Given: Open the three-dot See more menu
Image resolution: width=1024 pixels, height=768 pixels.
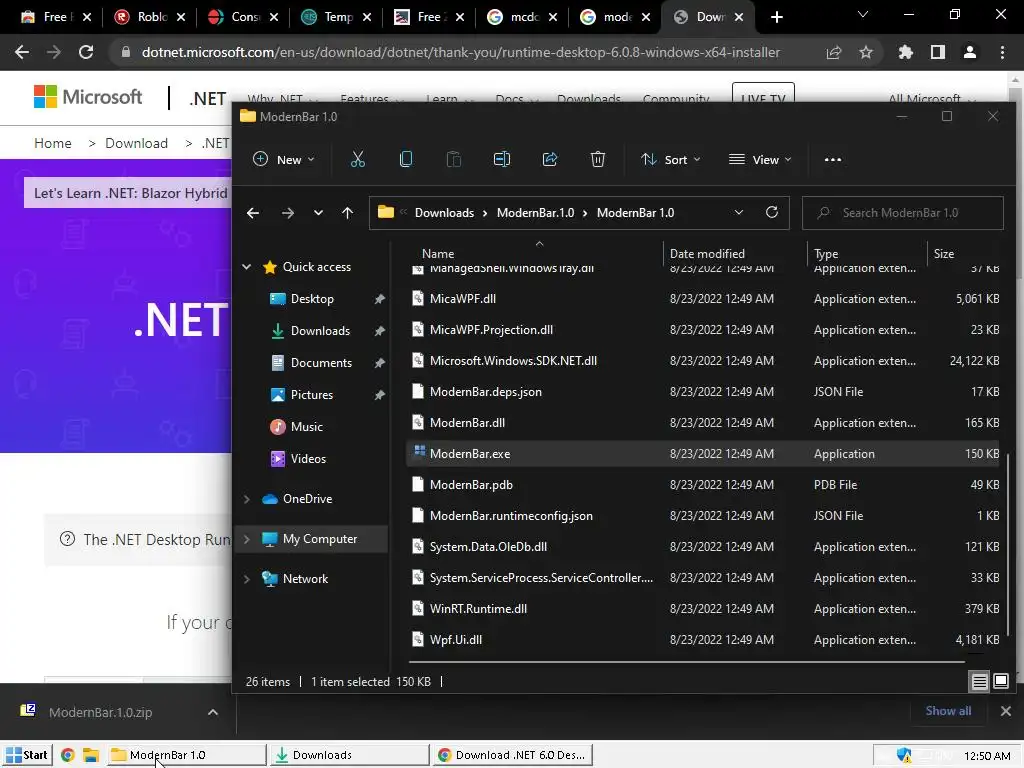Looking at the screenshot, I should (x=833, y=159).
